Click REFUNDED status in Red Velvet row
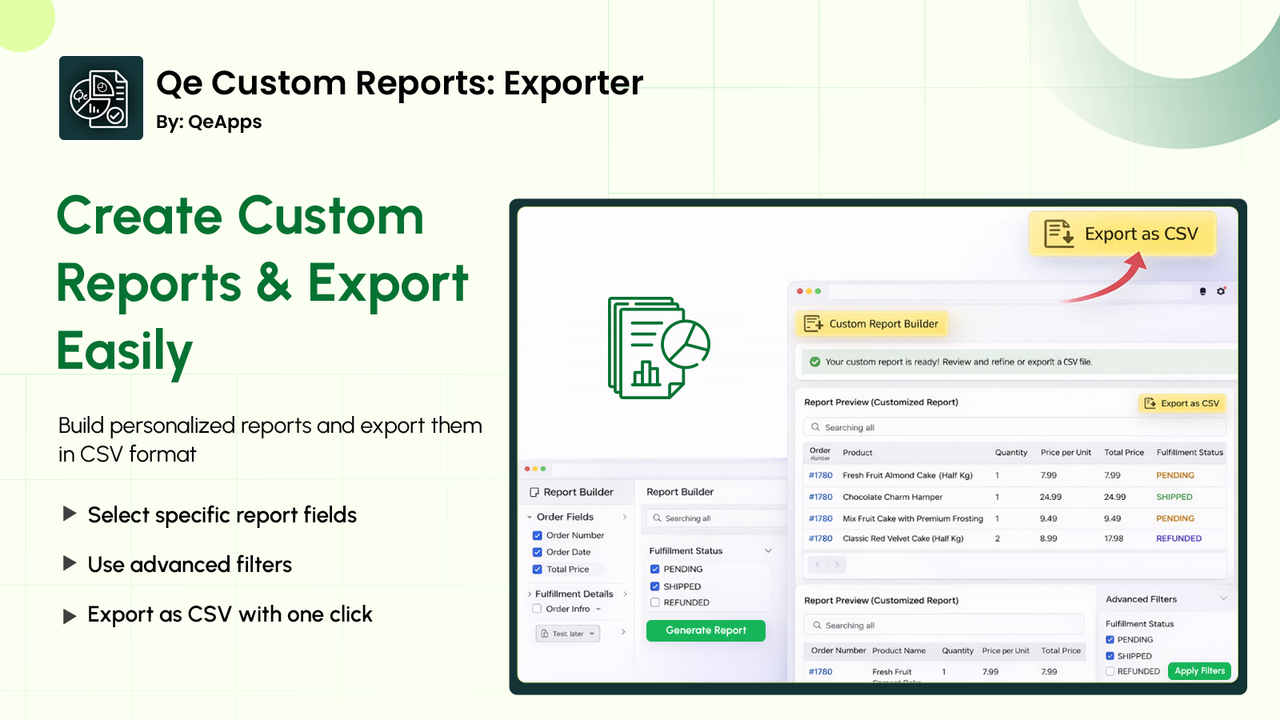The width and height of the screenshot is (1280, 720). pyautogui.click(x=1179, y=538)
